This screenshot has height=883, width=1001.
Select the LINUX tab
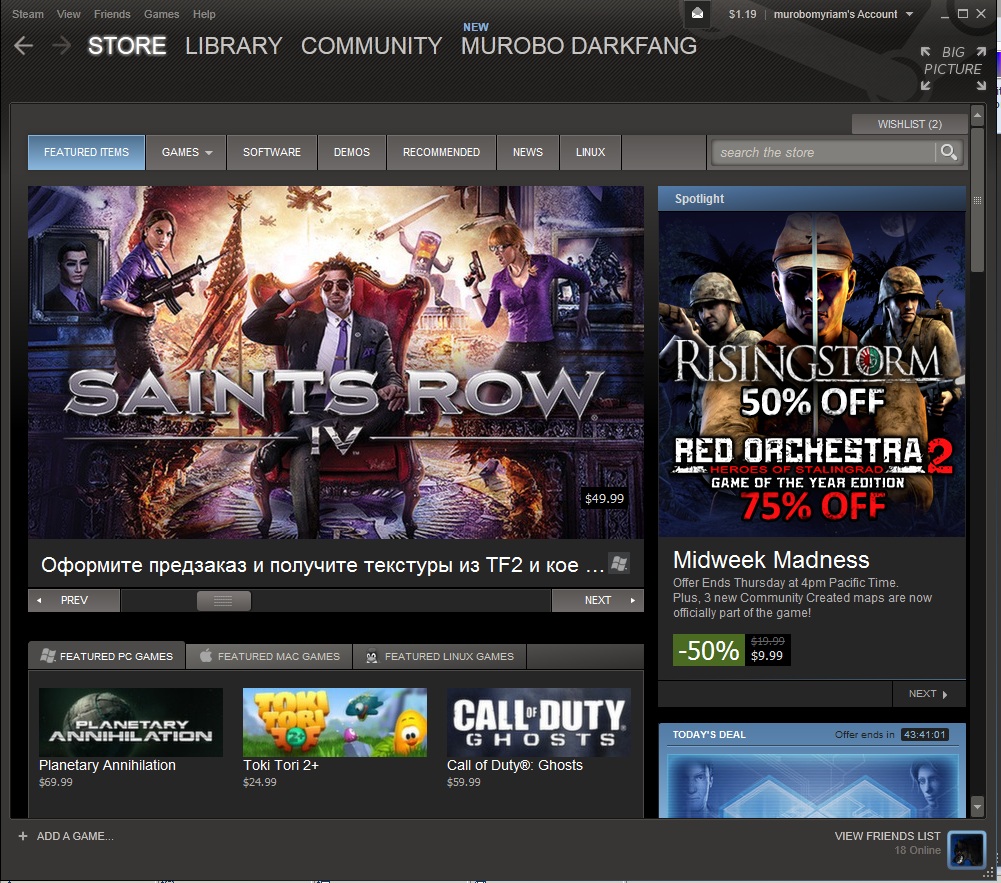(591, 152)
